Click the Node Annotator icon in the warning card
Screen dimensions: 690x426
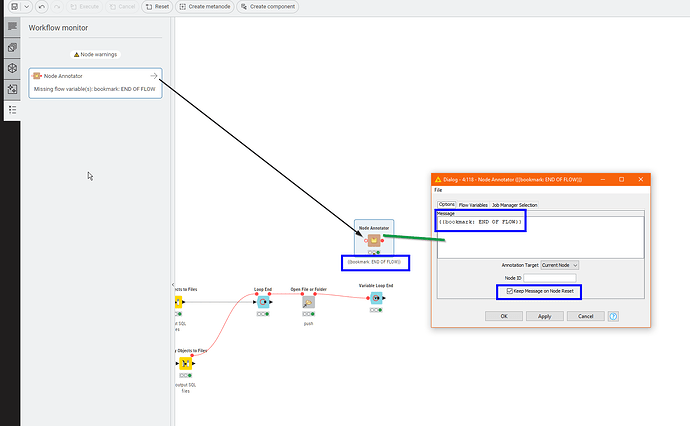[x=37, y=76]
